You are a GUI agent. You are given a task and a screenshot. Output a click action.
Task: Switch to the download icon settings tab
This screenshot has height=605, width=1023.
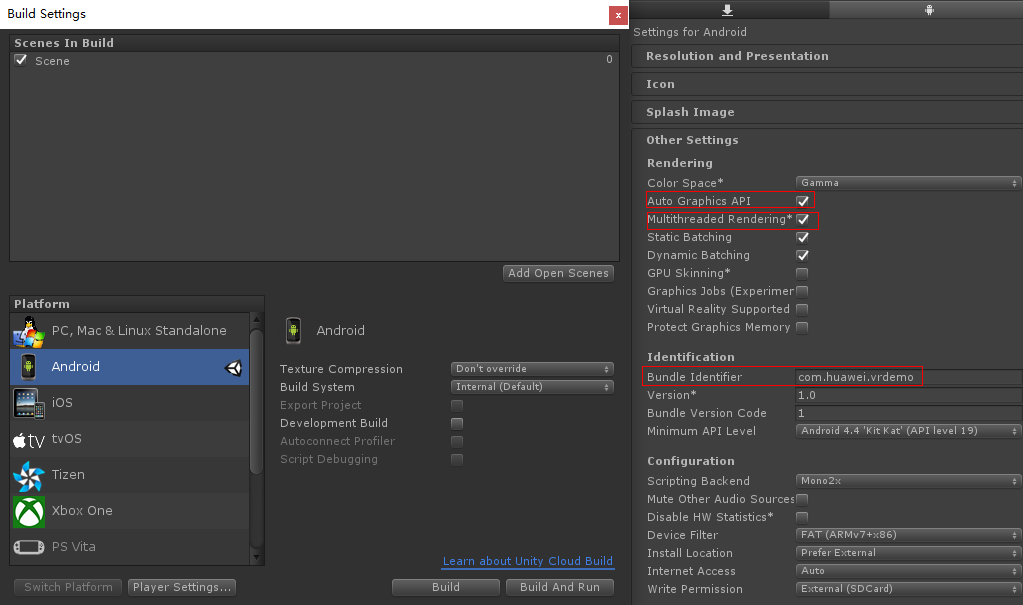click(x=727, y=9)
